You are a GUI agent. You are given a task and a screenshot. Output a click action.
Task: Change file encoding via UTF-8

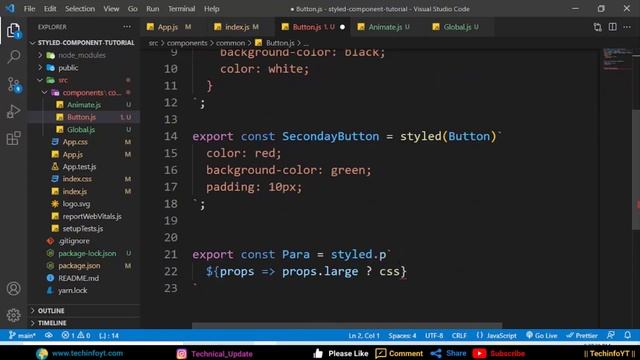pyautogui.click(x=434, y=336)
